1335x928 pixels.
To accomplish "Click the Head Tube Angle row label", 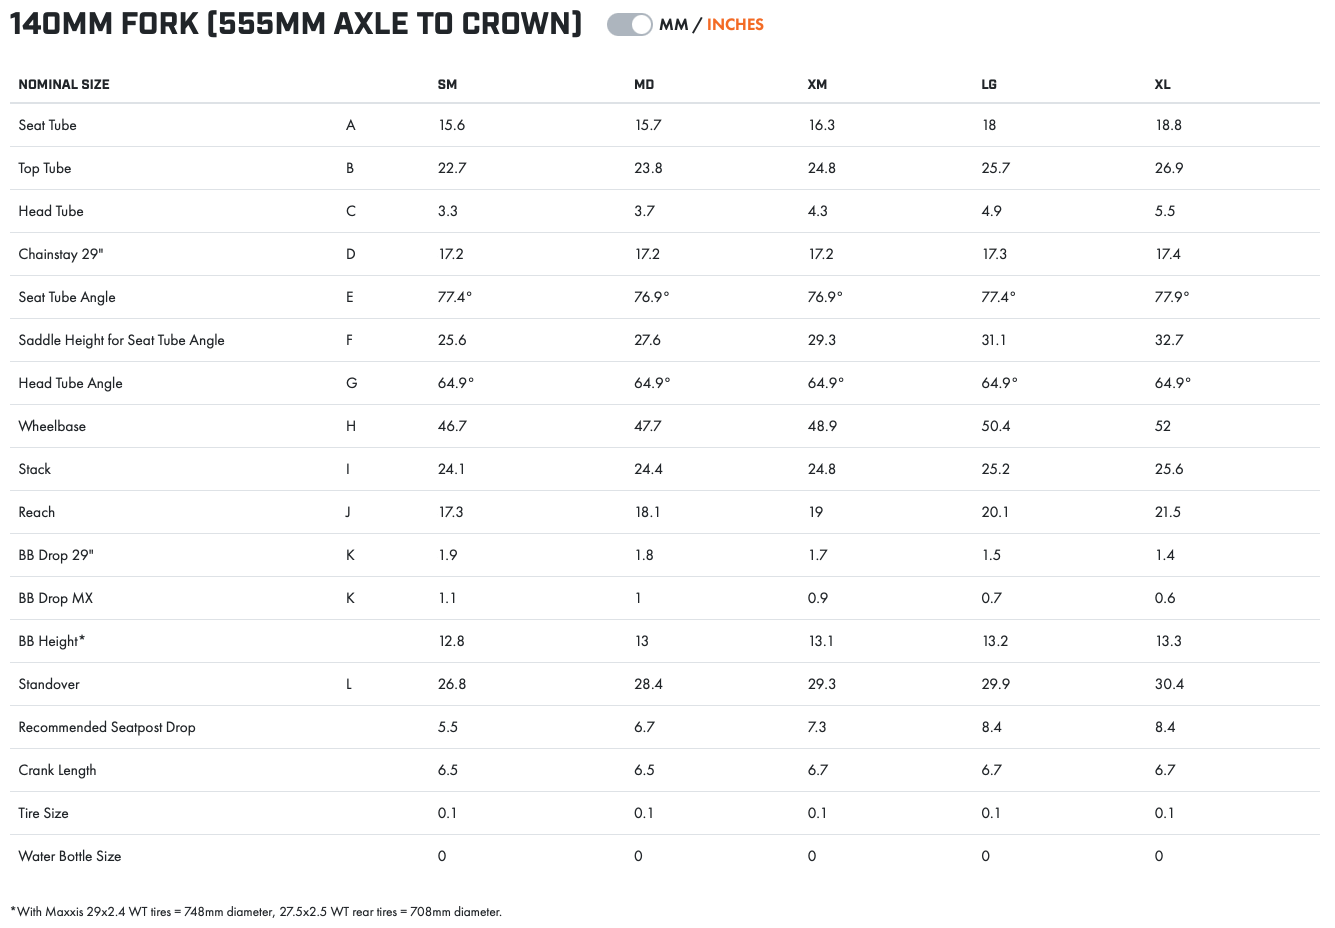I will (70, 383).
